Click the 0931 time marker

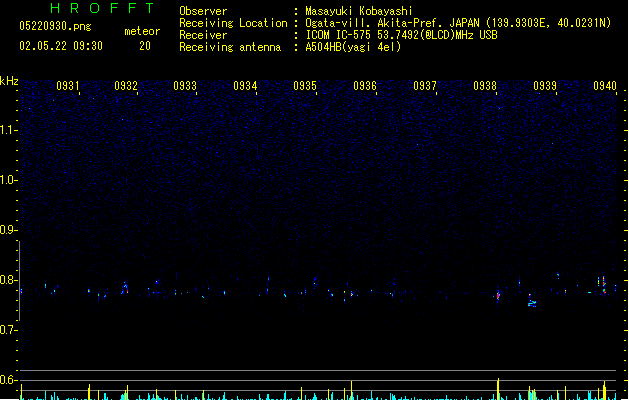click(68, 86)
